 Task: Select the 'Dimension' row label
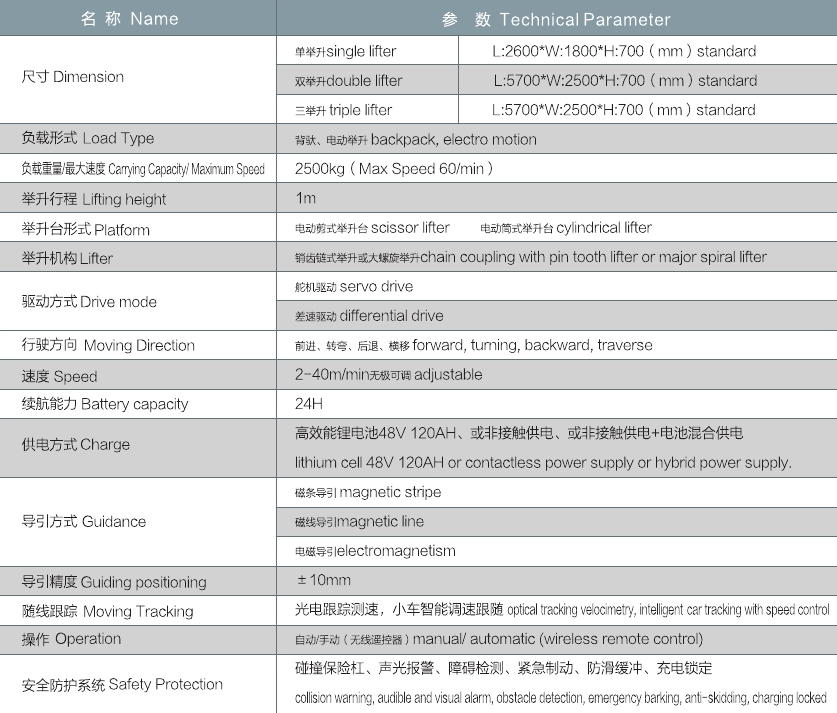tap(73, 77)
